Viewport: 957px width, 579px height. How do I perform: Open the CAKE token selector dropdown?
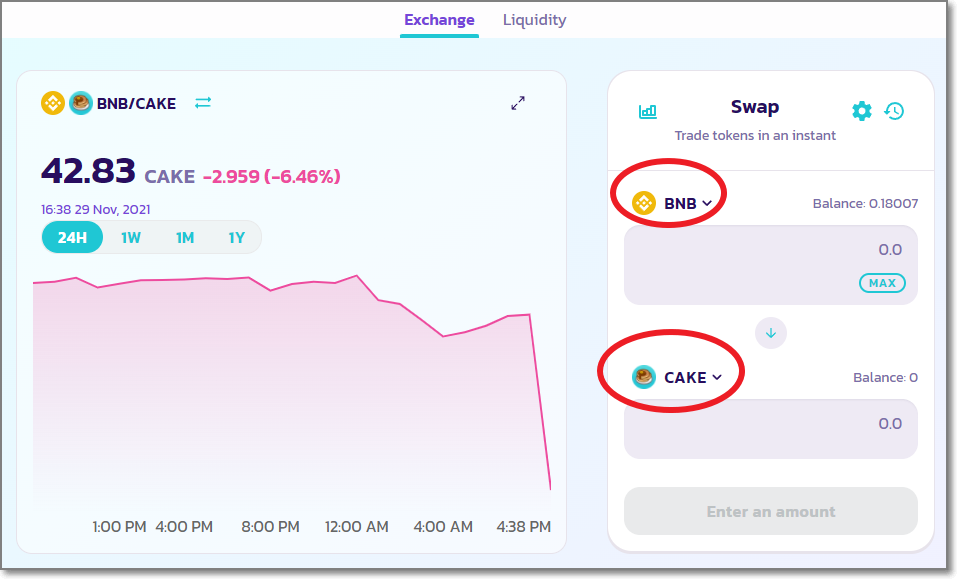677,377
